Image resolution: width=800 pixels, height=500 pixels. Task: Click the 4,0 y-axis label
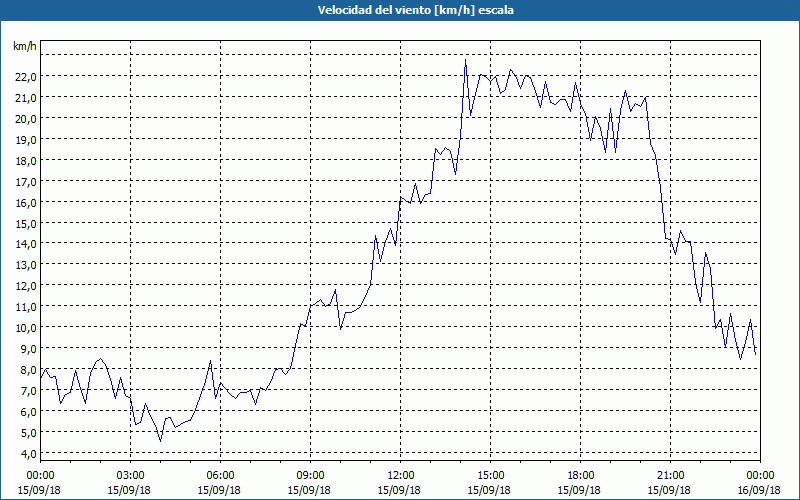pyautogui.click(x=28, y=453)
